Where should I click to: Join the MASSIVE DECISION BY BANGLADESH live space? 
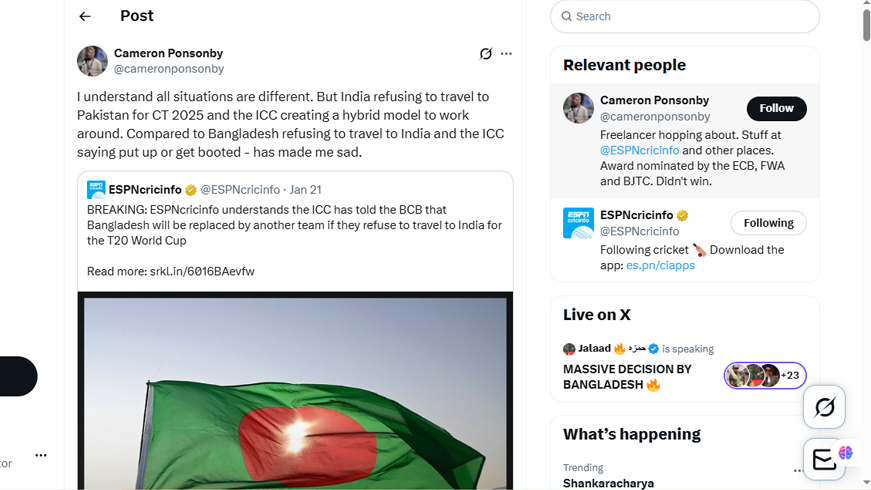[627, 376]
